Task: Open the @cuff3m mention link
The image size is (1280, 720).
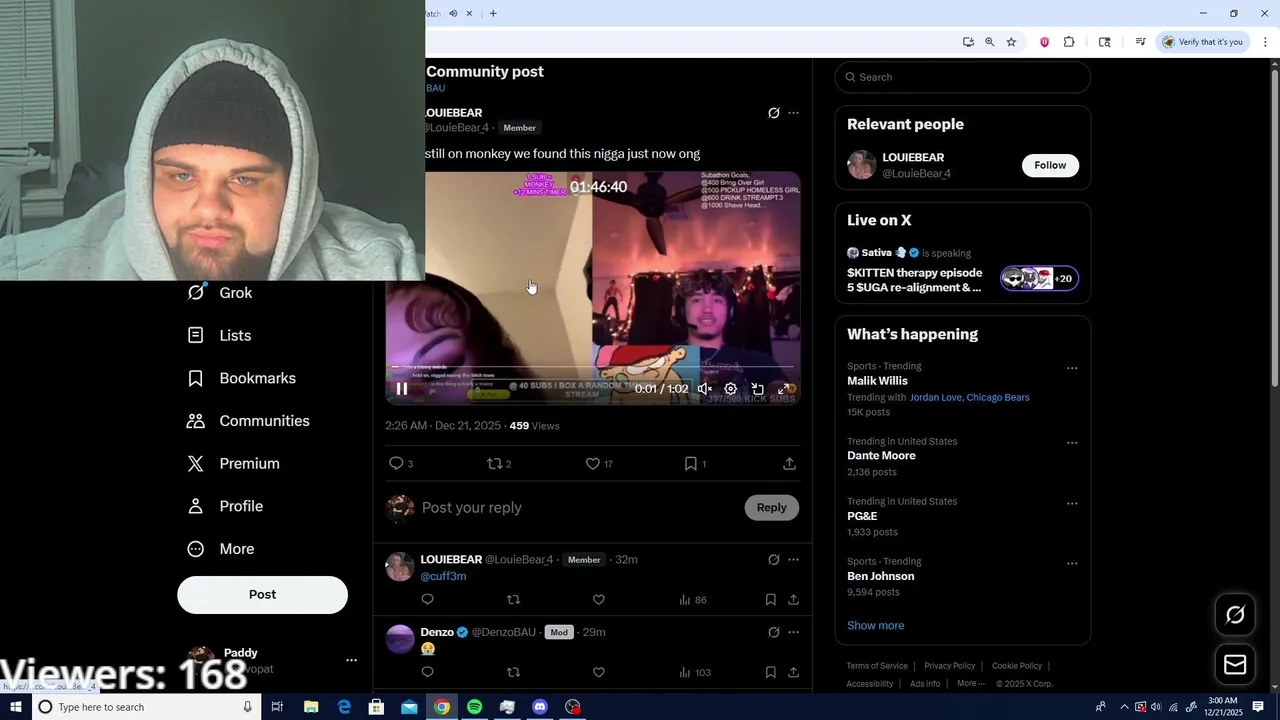Action: (443, 576)
